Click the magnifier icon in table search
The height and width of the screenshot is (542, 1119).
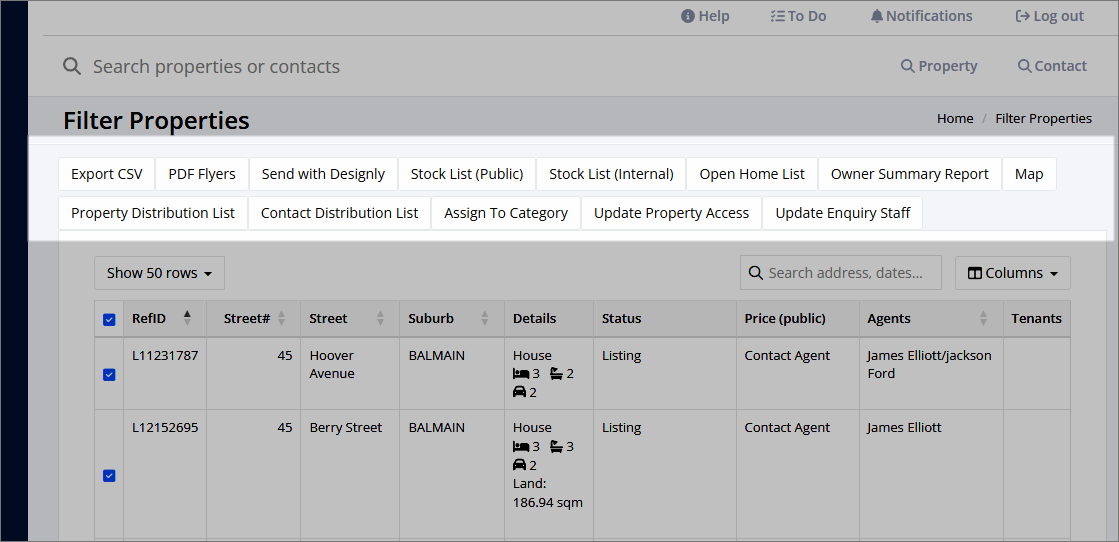pos(755,273)
